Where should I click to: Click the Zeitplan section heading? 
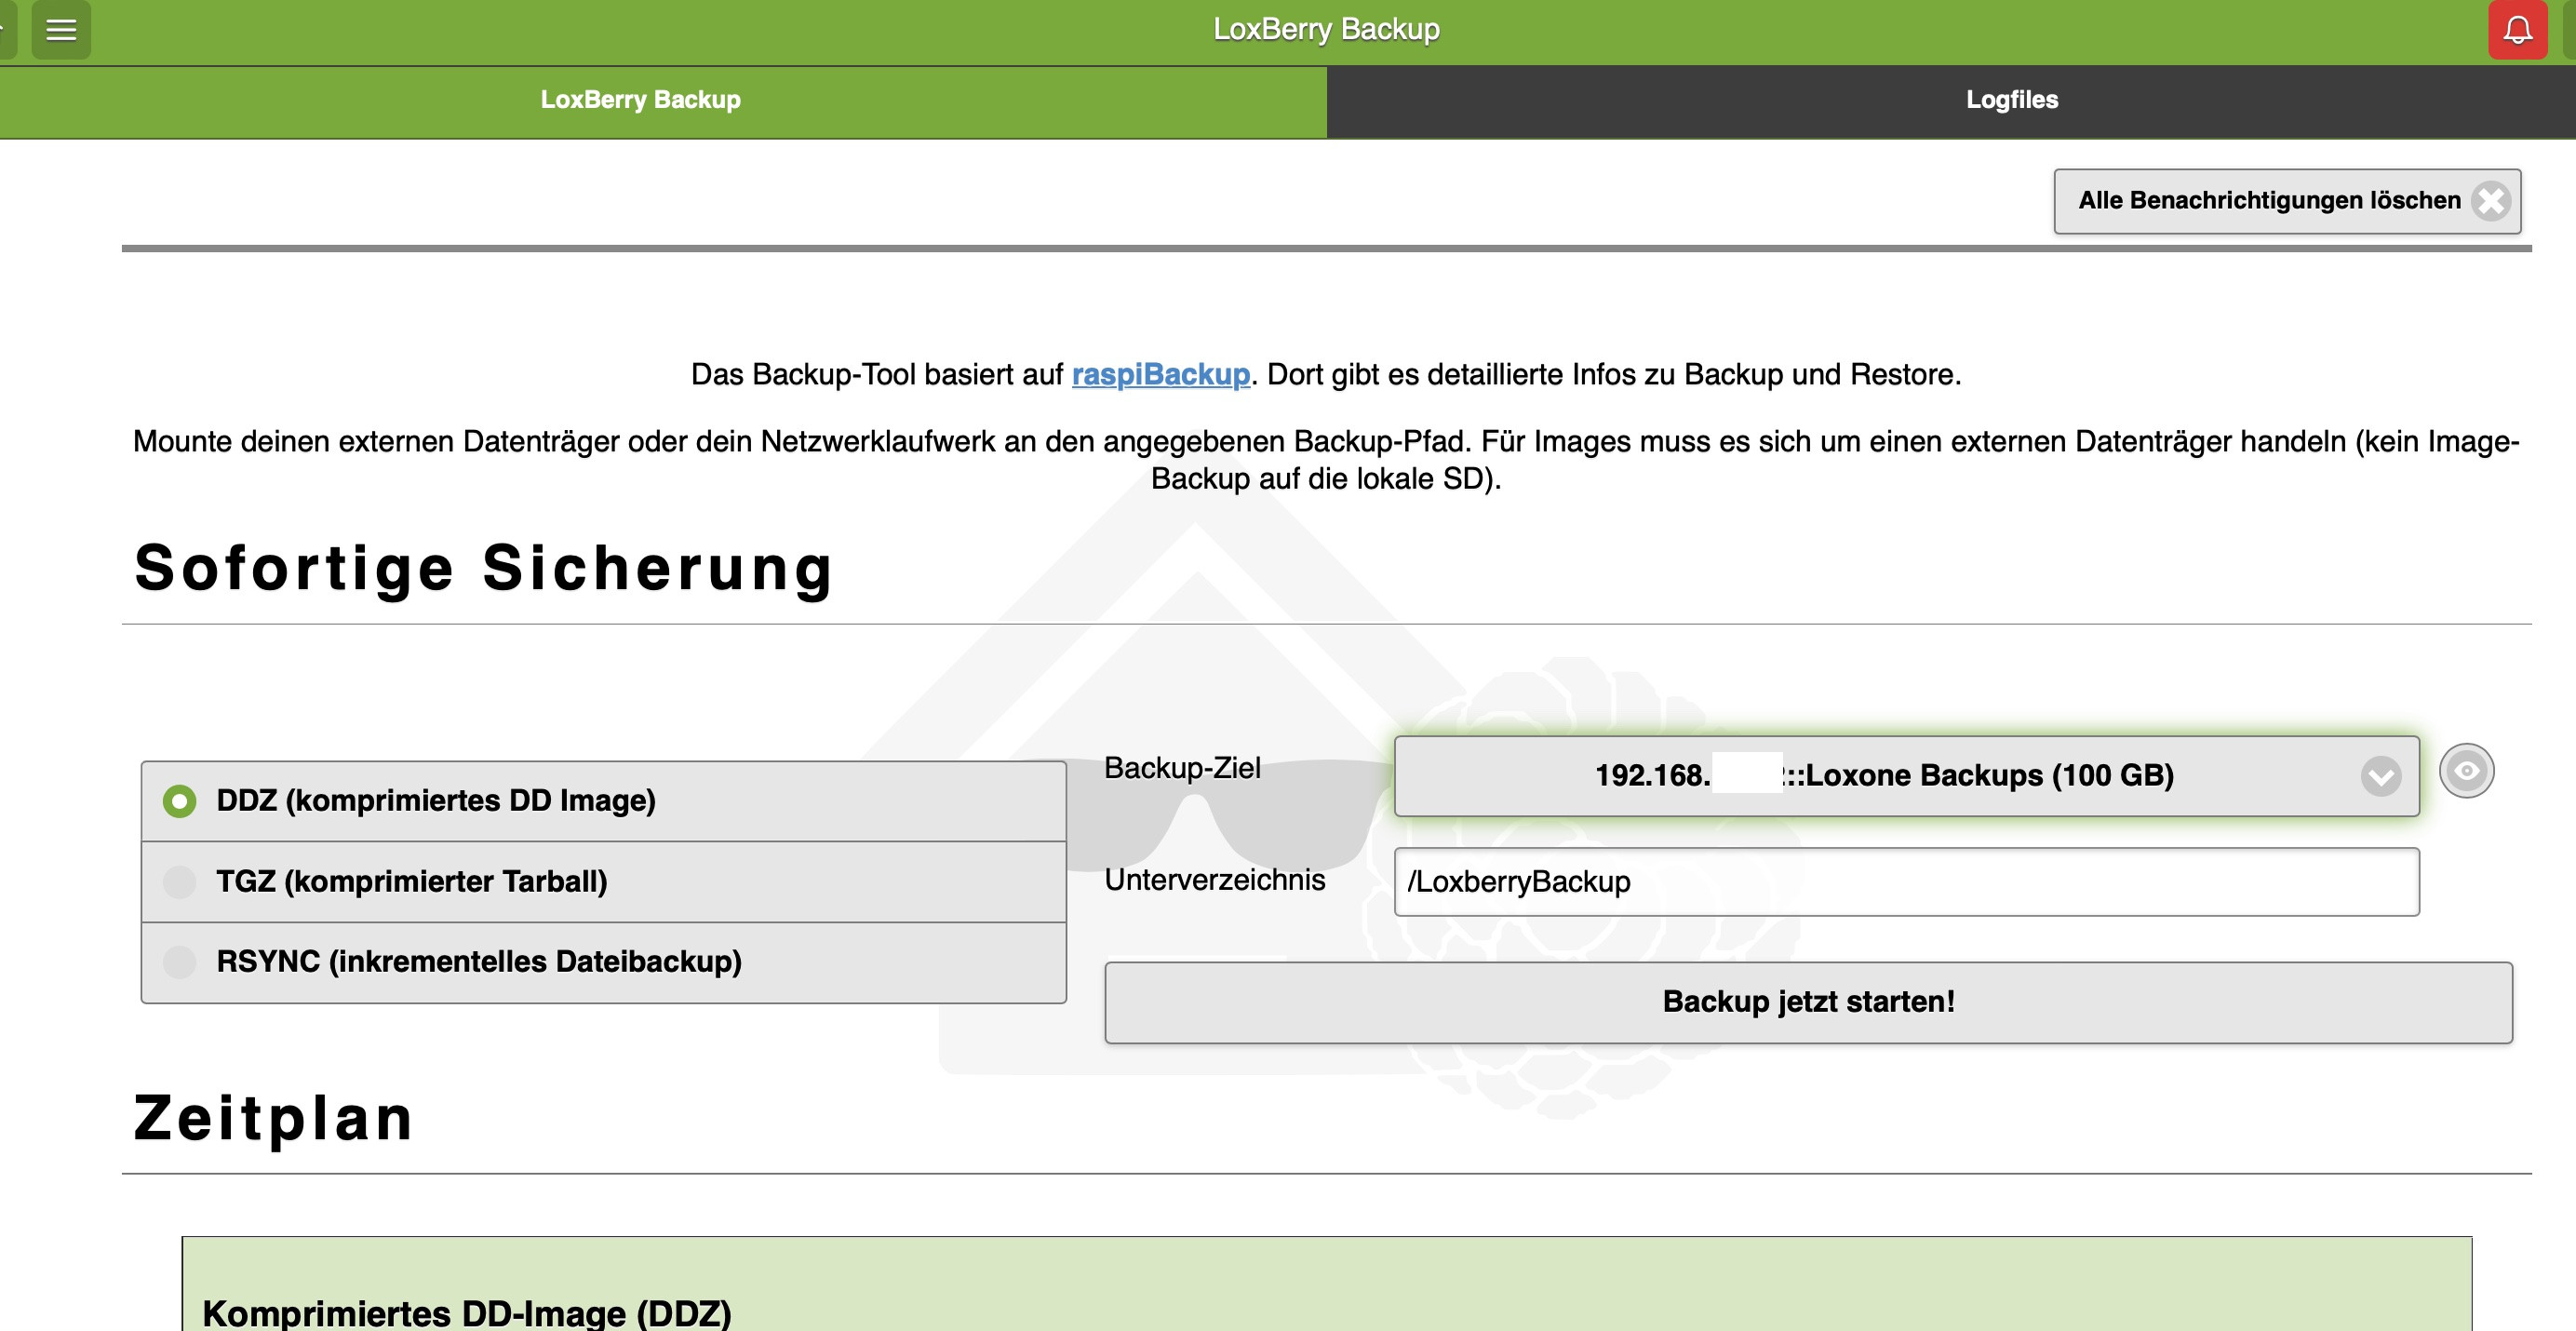pos(273,1118)
